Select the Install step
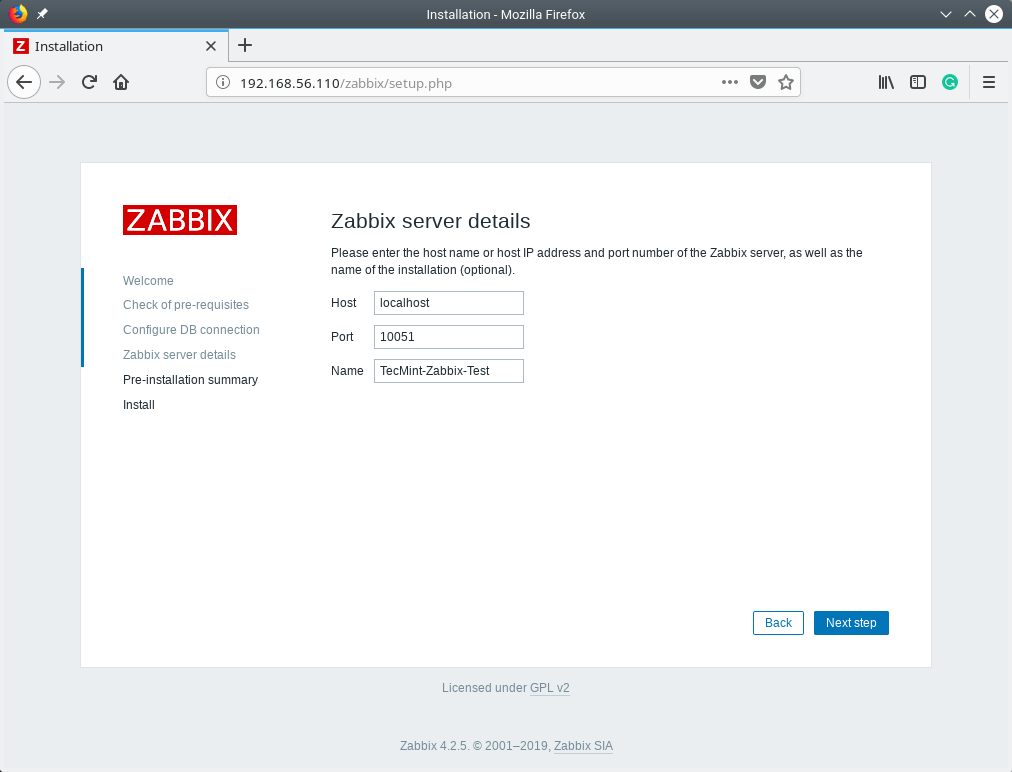Image resolution: width=1012 pixels, height=772 pixels. click(x=139, y=405)
